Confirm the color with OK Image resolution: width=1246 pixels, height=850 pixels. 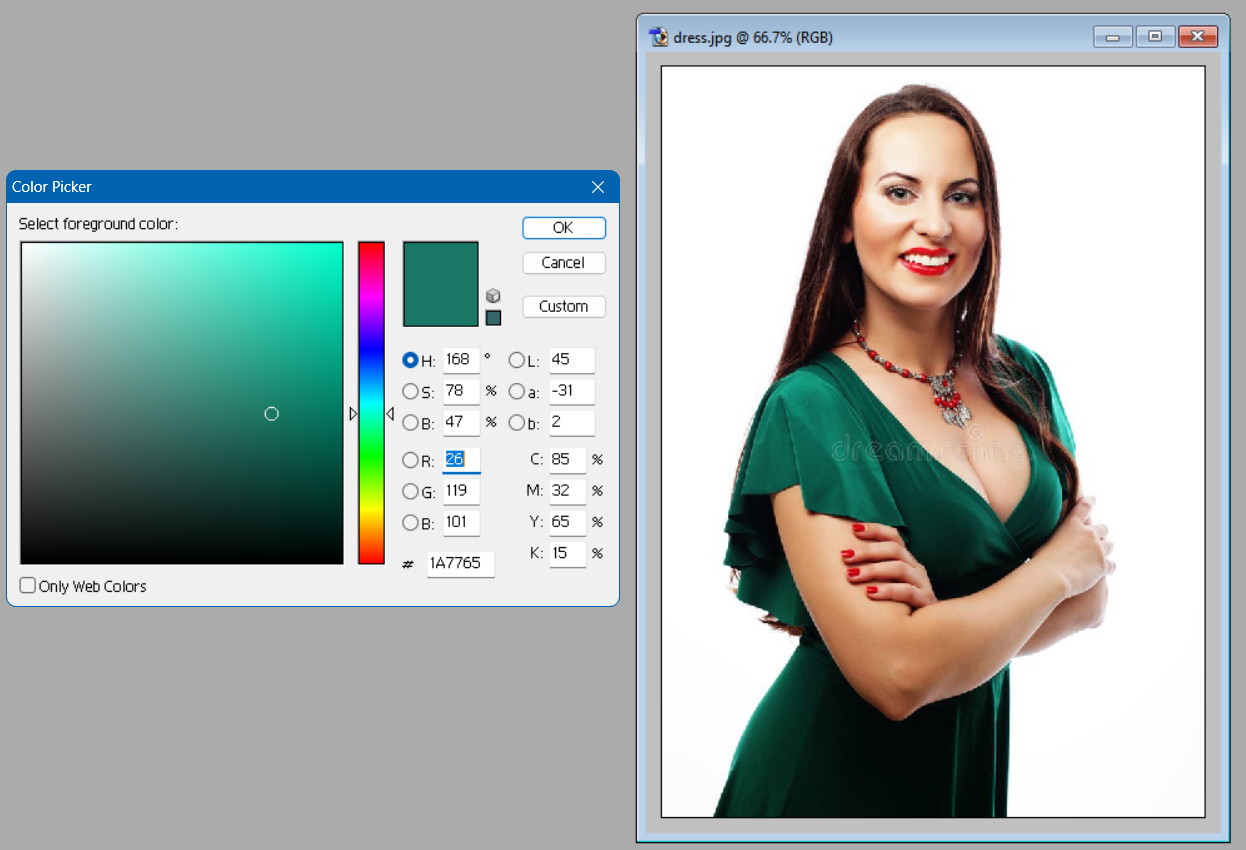tap(564, 228)
